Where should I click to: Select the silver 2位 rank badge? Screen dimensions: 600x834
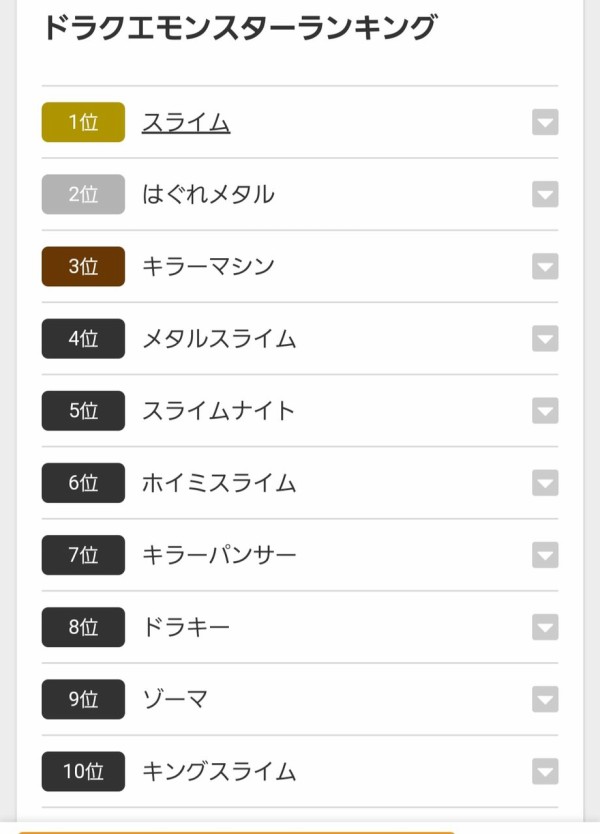(x=82, y=194)
